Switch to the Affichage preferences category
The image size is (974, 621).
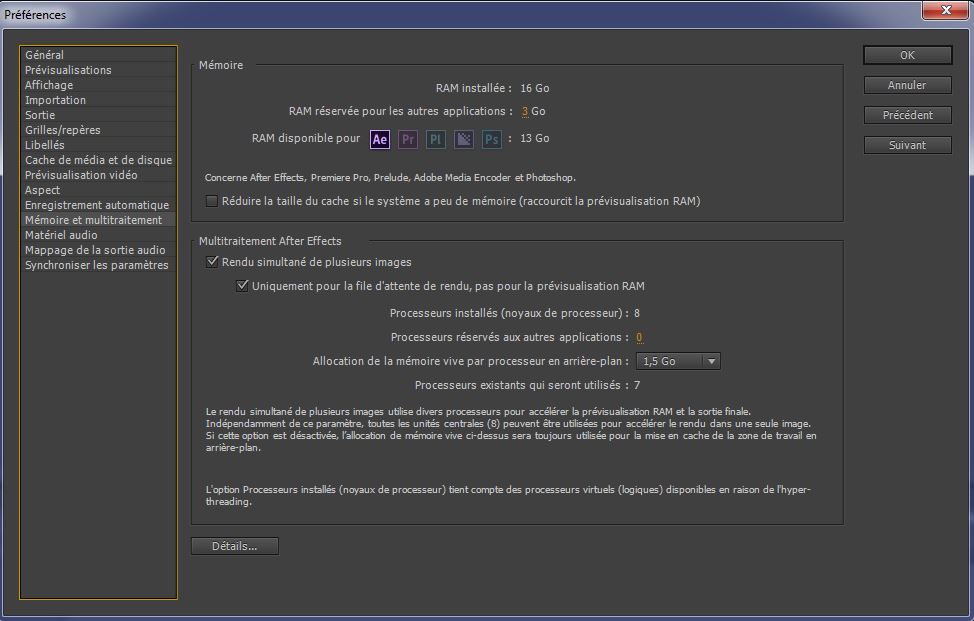[98, 84]
